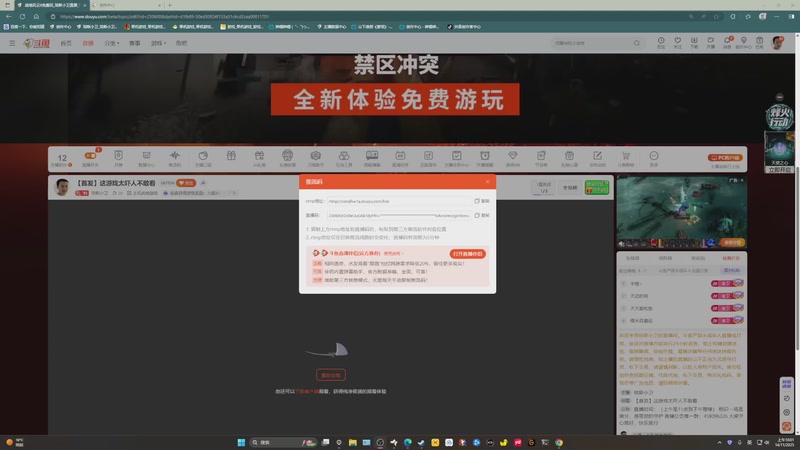Select second tab in ranking panel
The width and height of the screenshot is (800, 450).
coord(665,258)
